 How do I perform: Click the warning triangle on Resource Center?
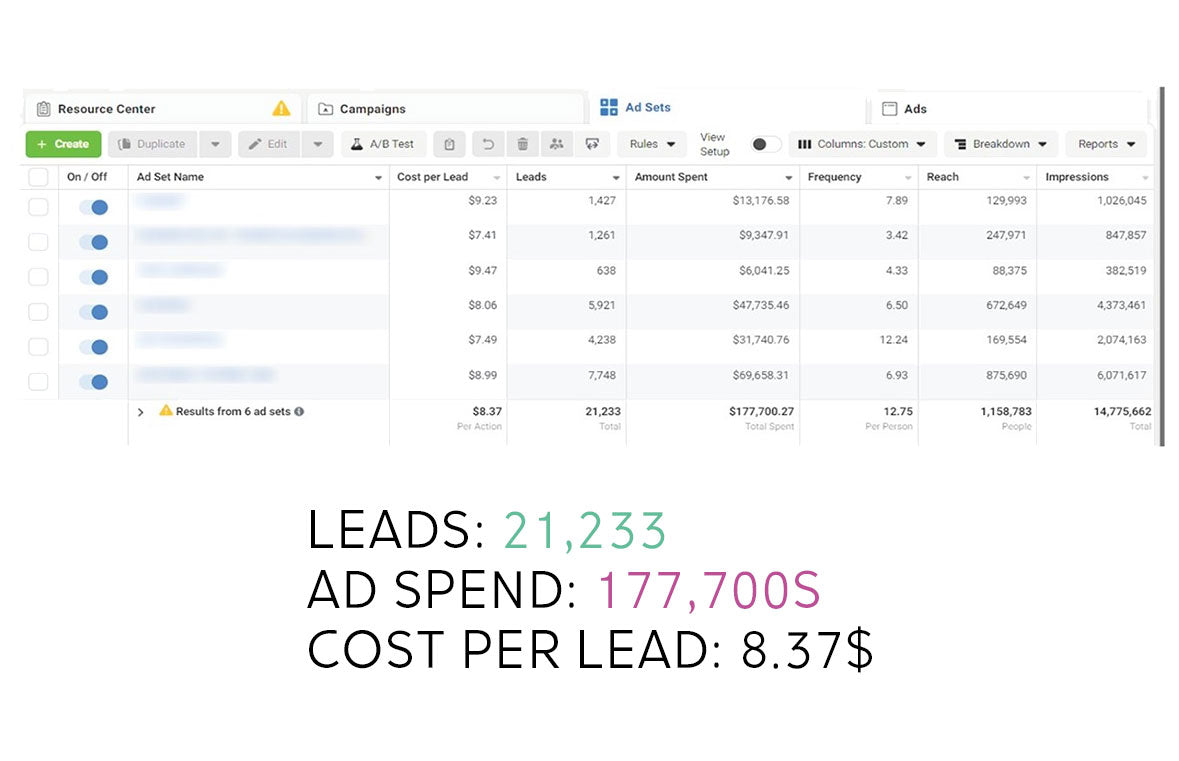(281, 108)
